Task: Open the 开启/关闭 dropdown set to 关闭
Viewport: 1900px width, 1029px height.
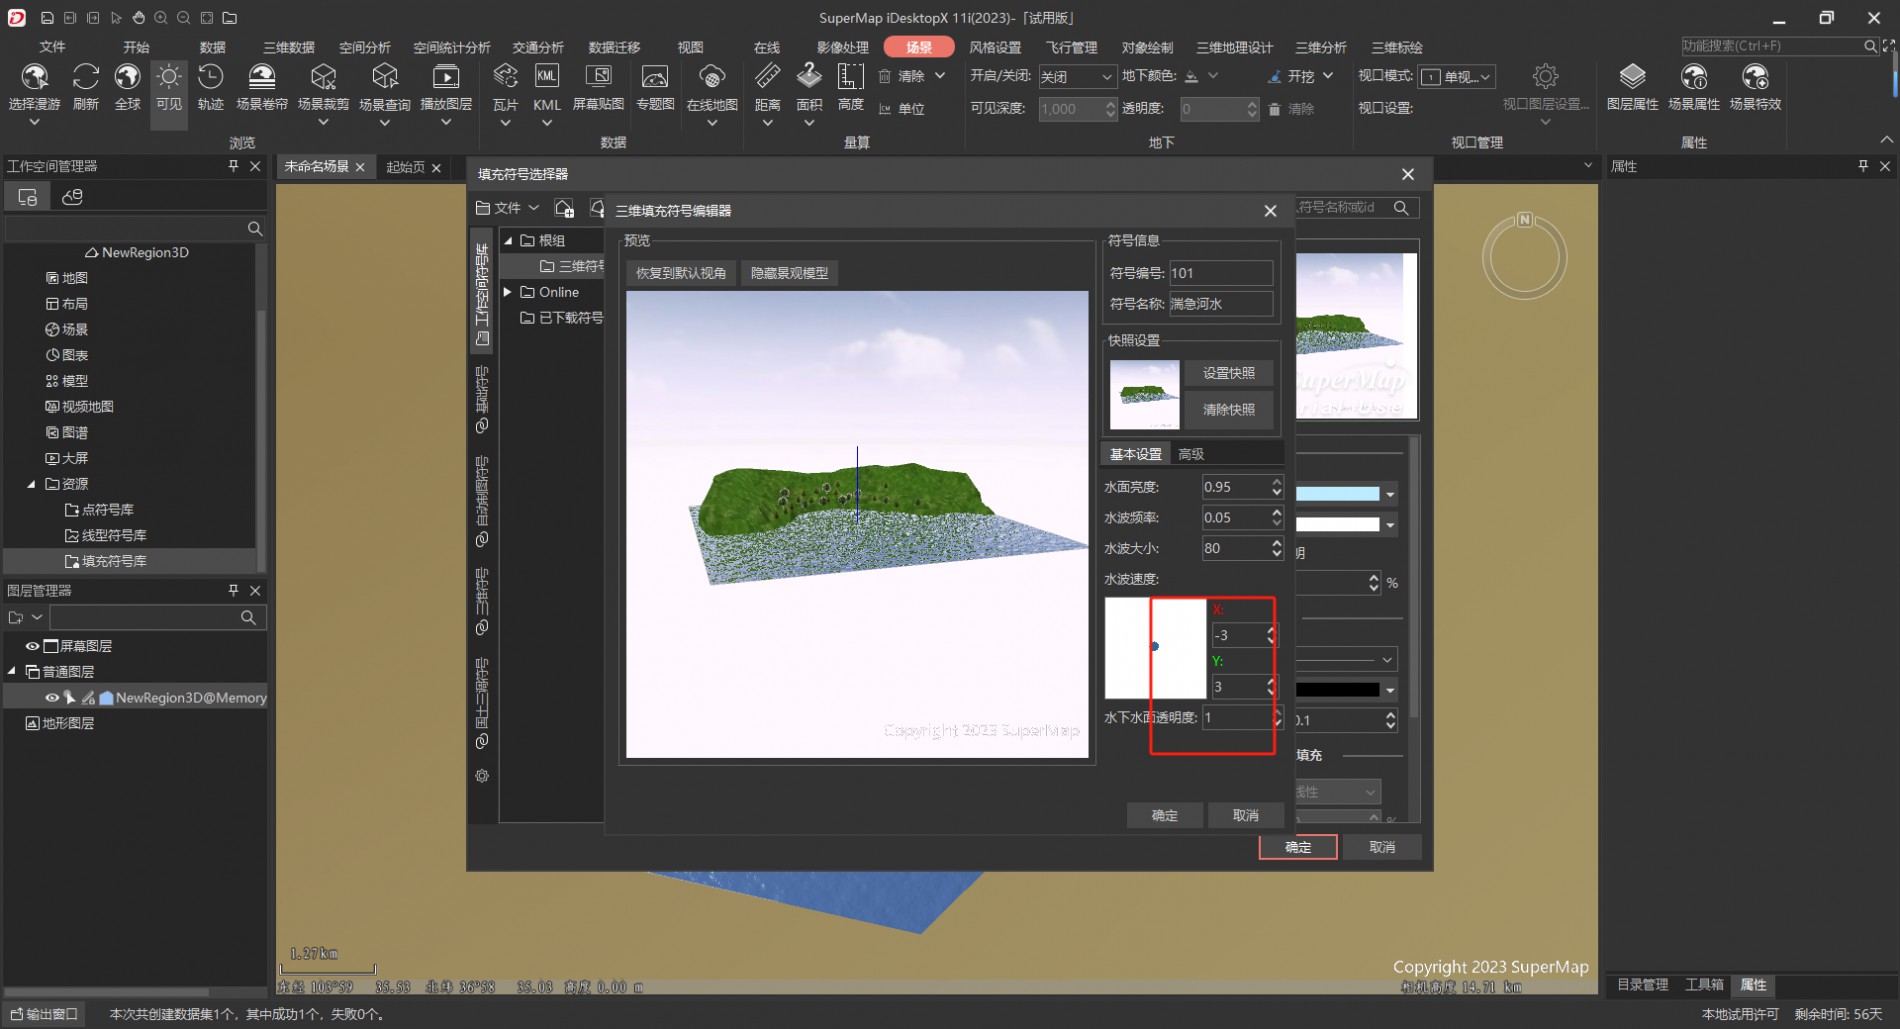Action: click(x=1076, y=77)
